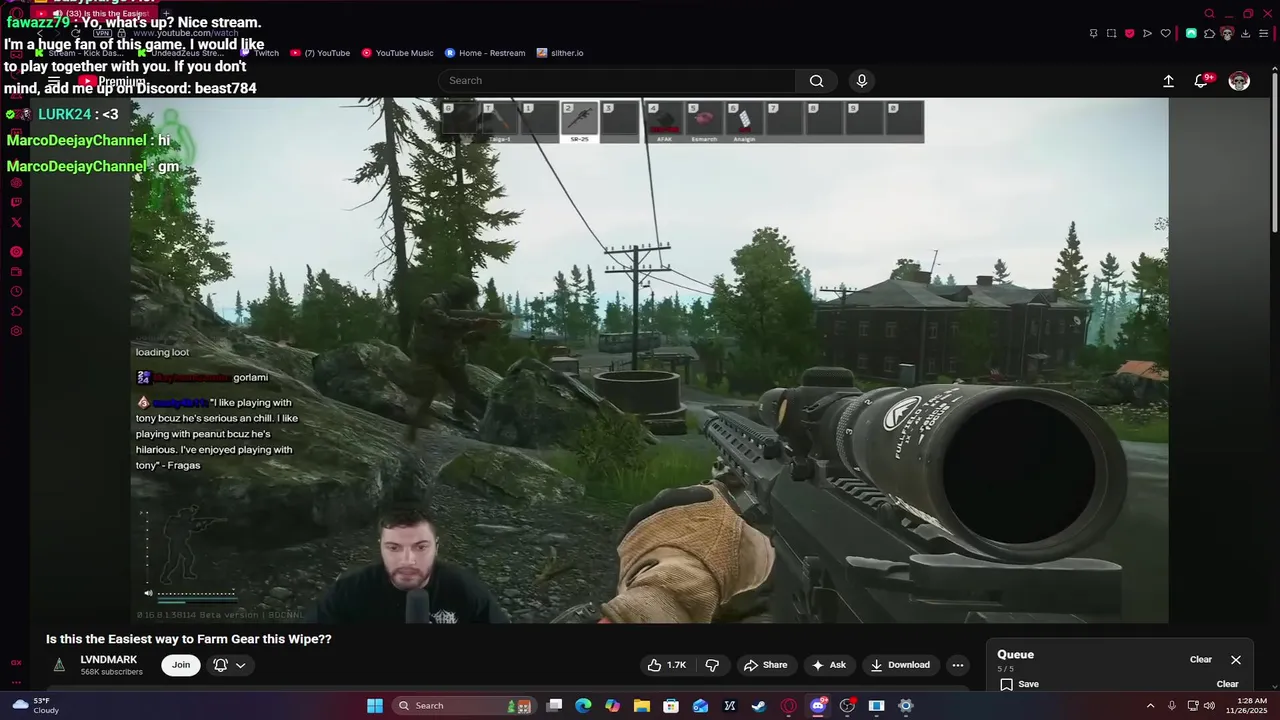1280x720 pixels.
Task: Like the video with thumbs up
Action: click(668, 665)
